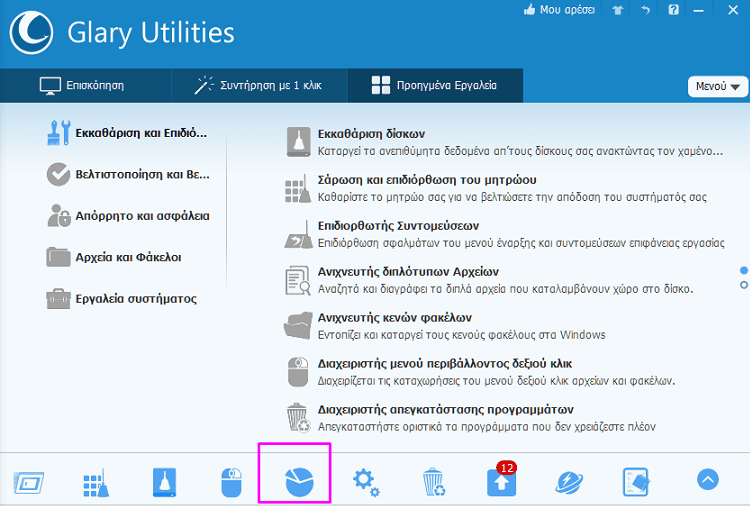Image resolution: width=750 pixels, height=506 pixels.
Task: Click the recycle bin icon beside Διαχειριστής απεγκατάστασης
Action: pos(298,418)
